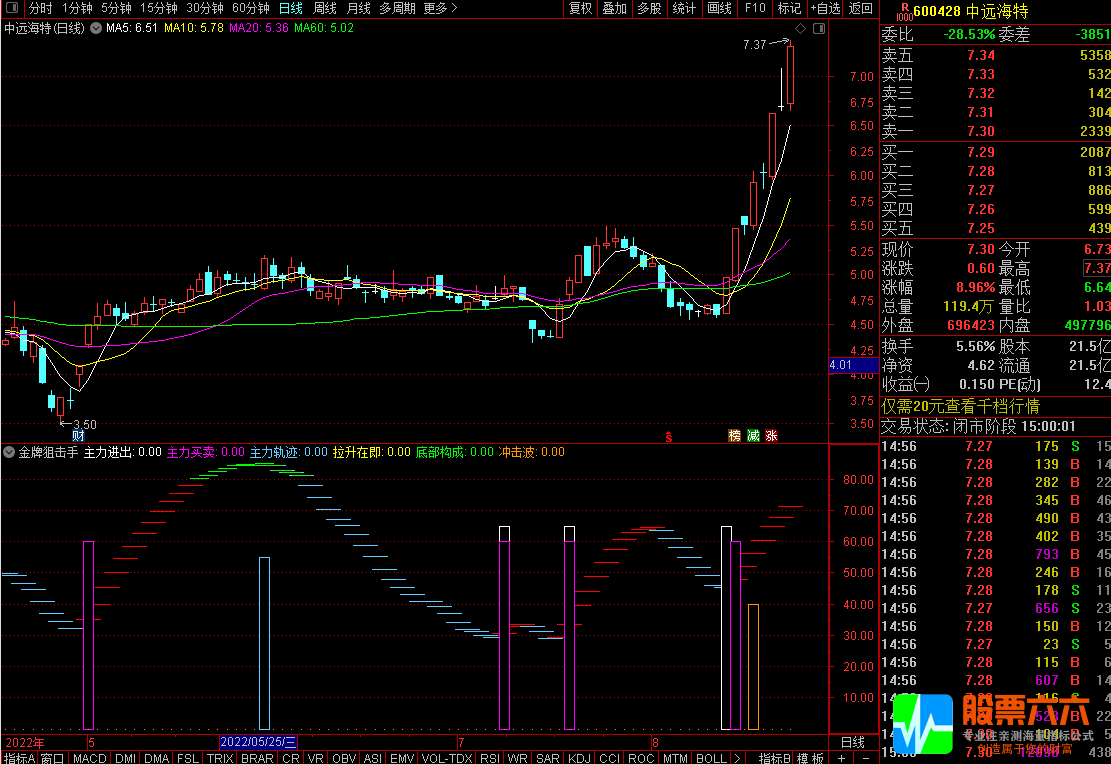Open the 指标A indicator group

(19, 758)
